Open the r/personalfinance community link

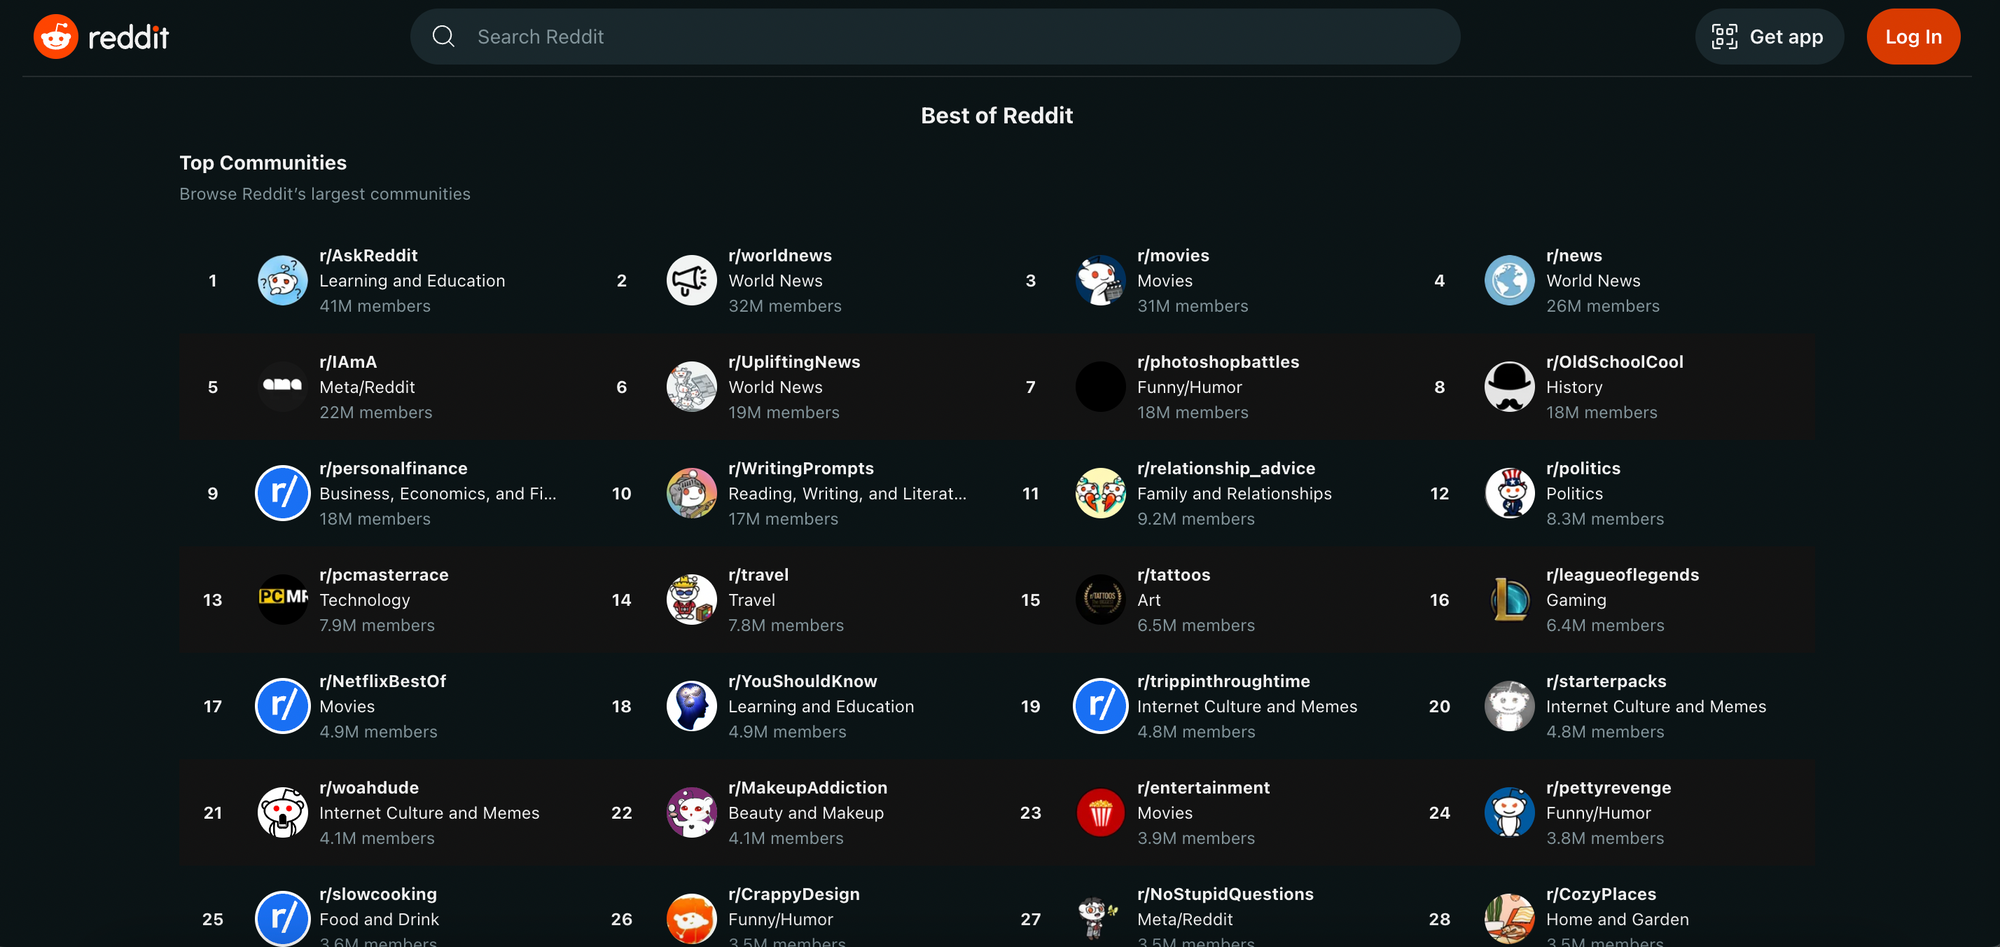[393, 469]
